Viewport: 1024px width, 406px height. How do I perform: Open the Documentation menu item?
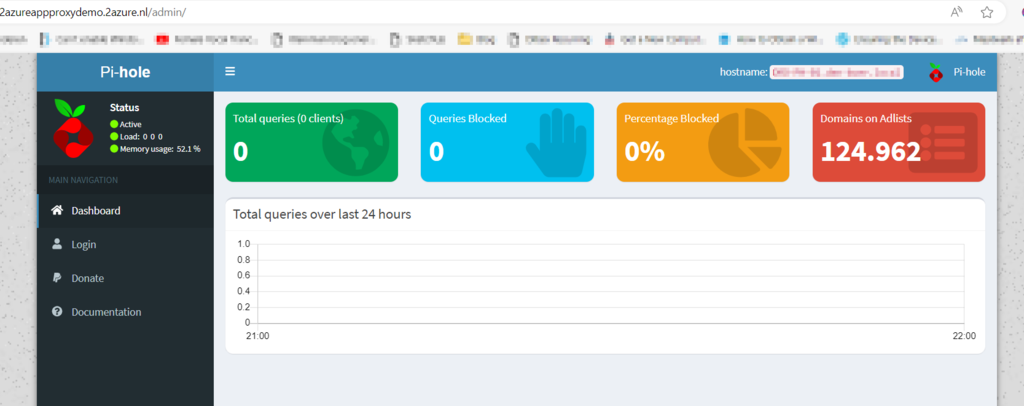pos(125,313)
